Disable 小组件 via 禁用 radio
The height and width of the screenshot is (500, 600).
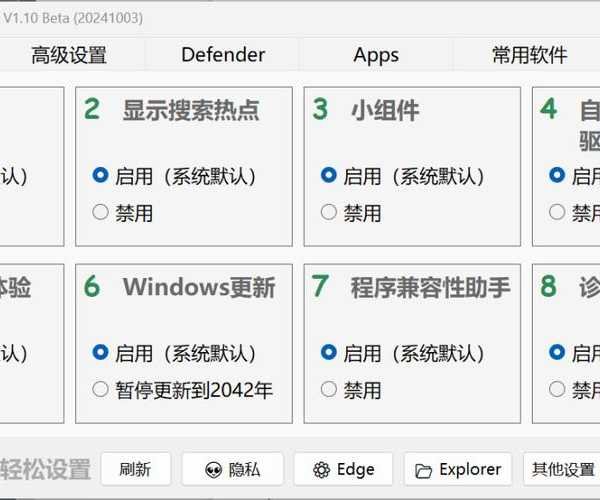[329, 212]
